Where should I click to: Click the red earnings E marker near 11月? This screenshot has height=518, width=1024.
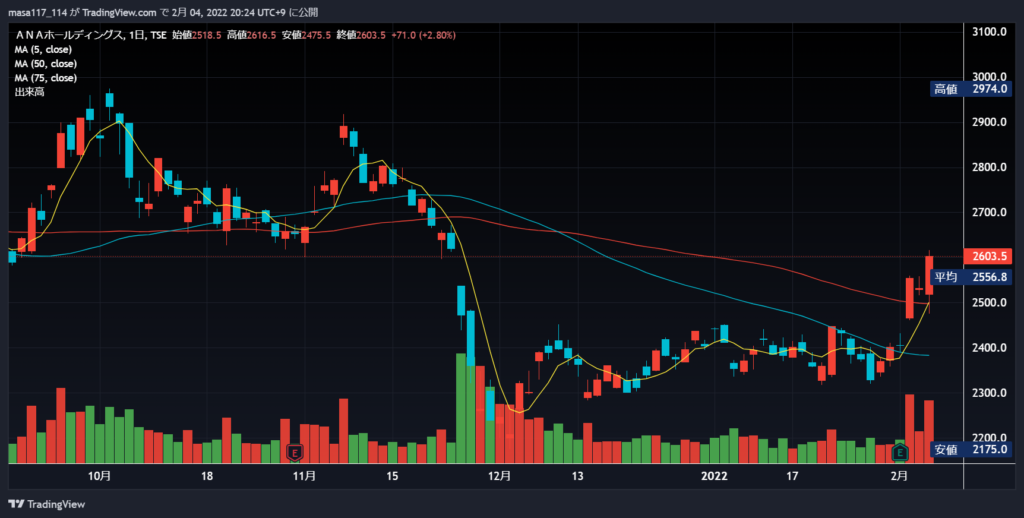point(295,451)
